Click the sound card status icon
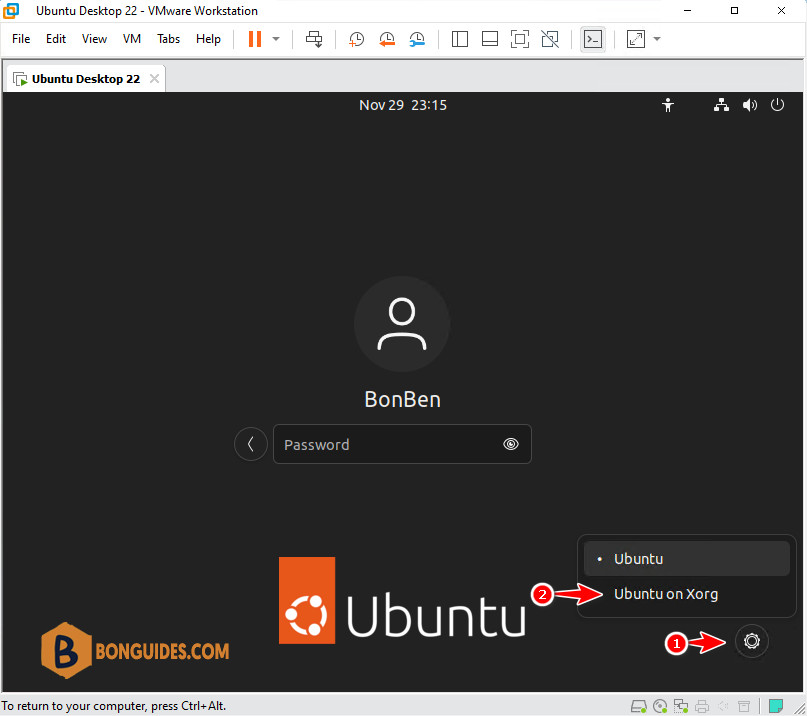 click(x=723, y=706)
